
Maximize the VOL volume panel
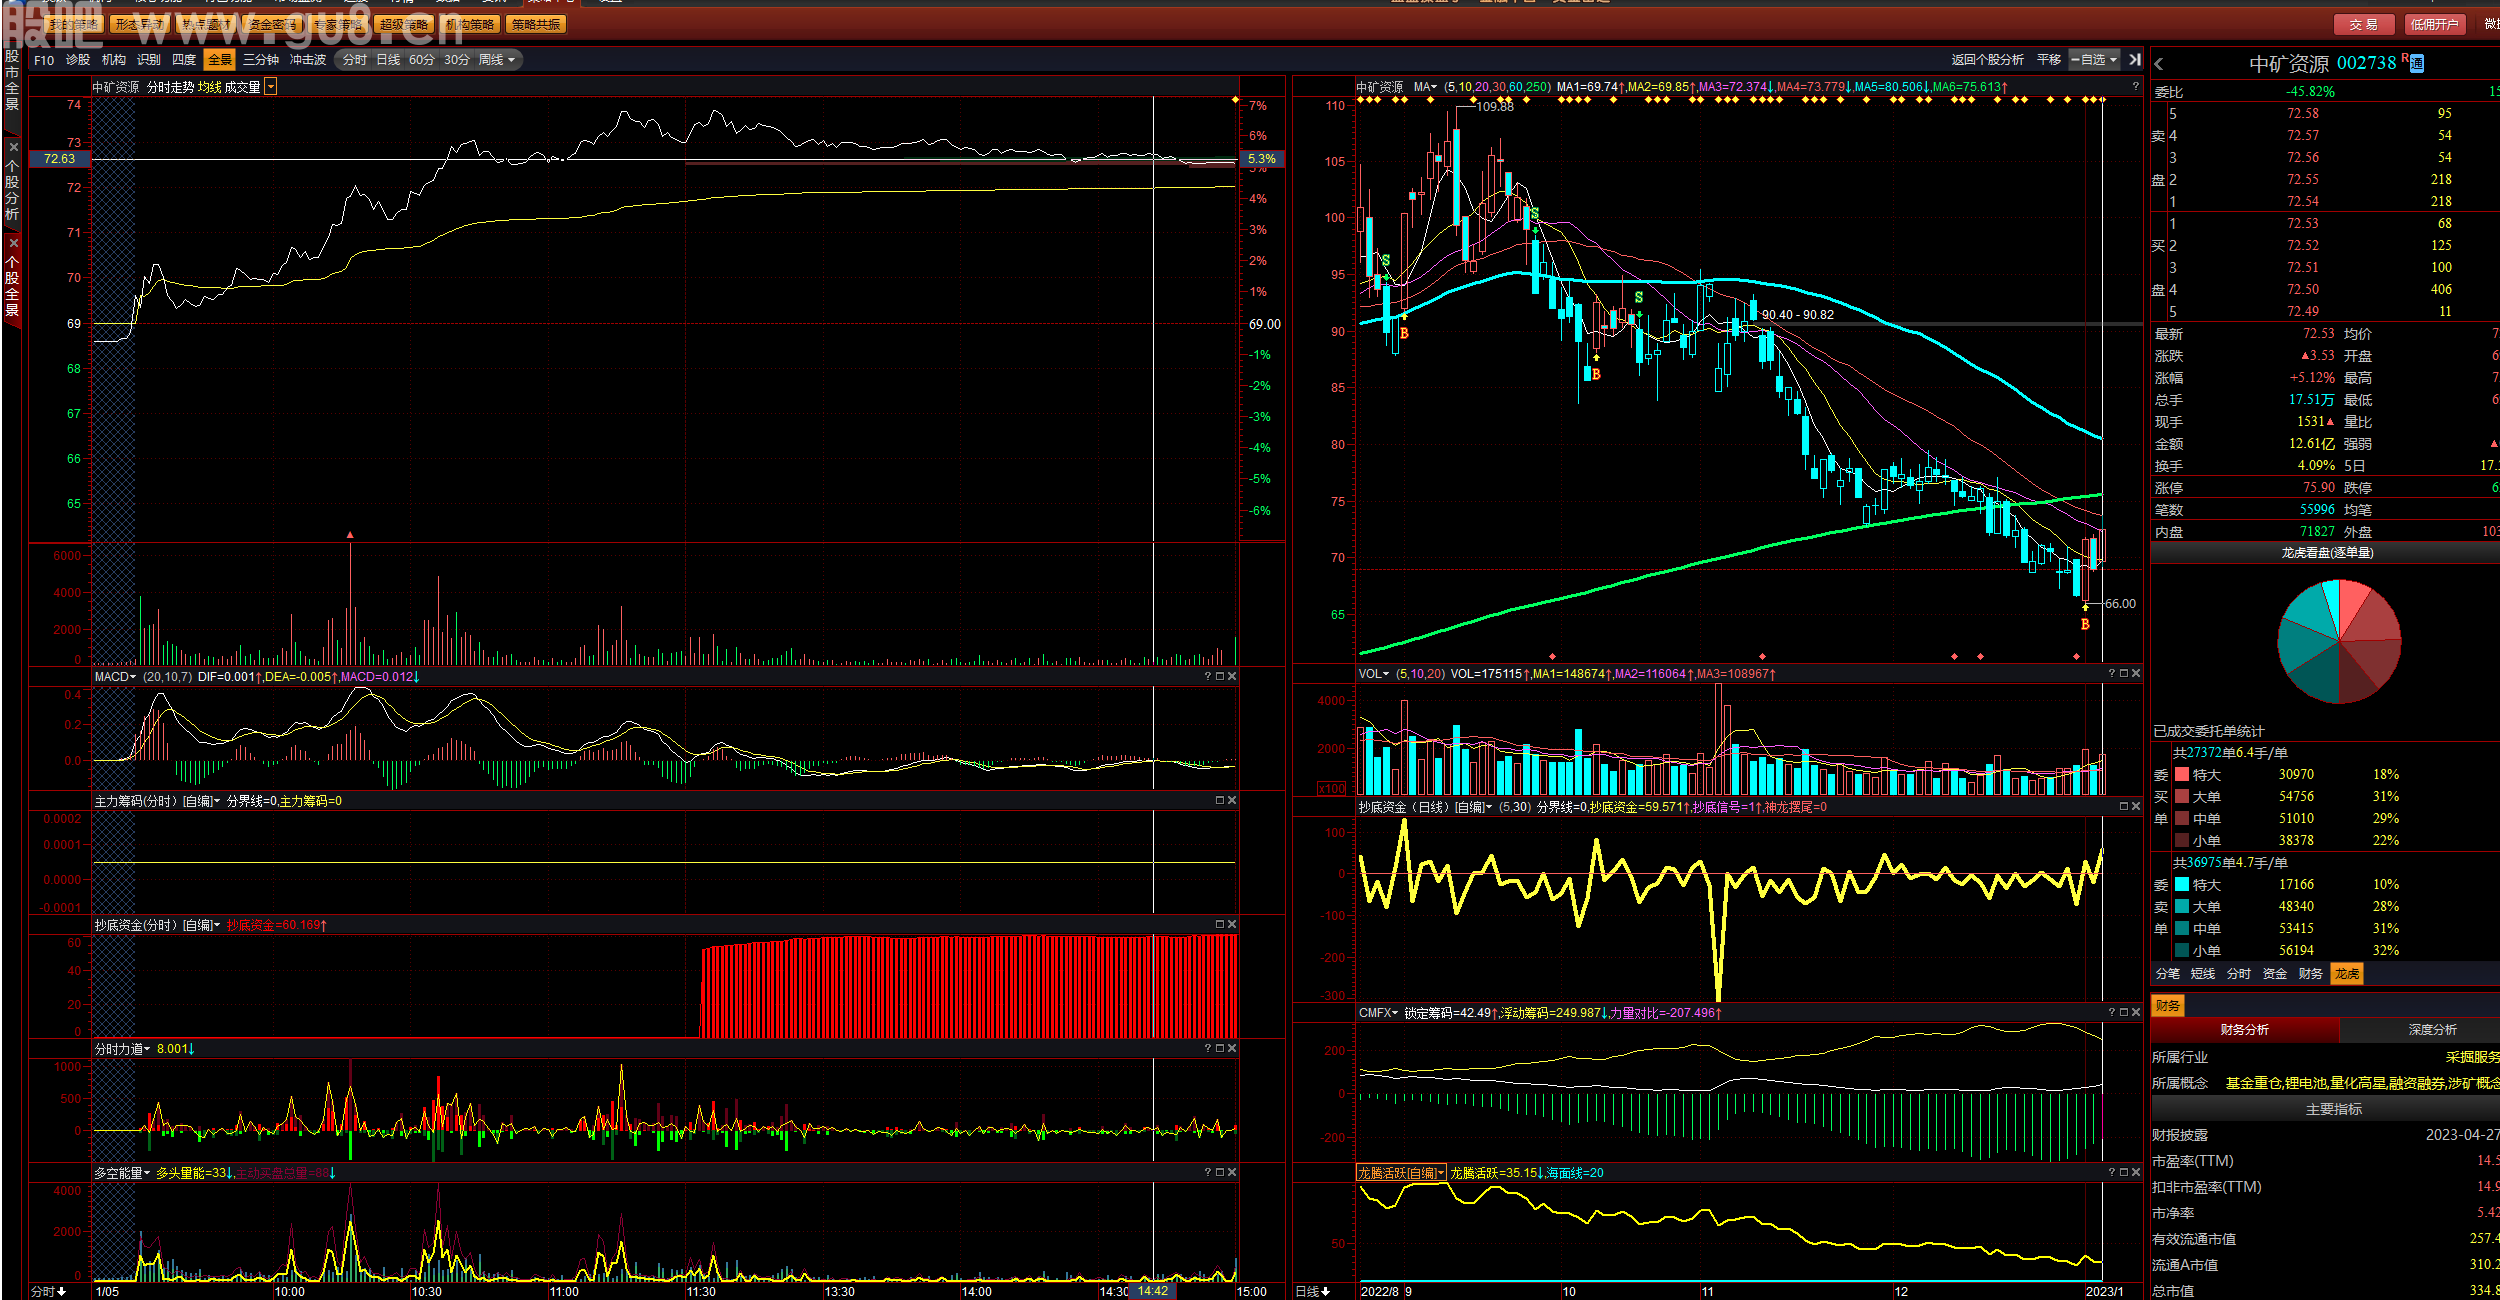point(2124,674)
